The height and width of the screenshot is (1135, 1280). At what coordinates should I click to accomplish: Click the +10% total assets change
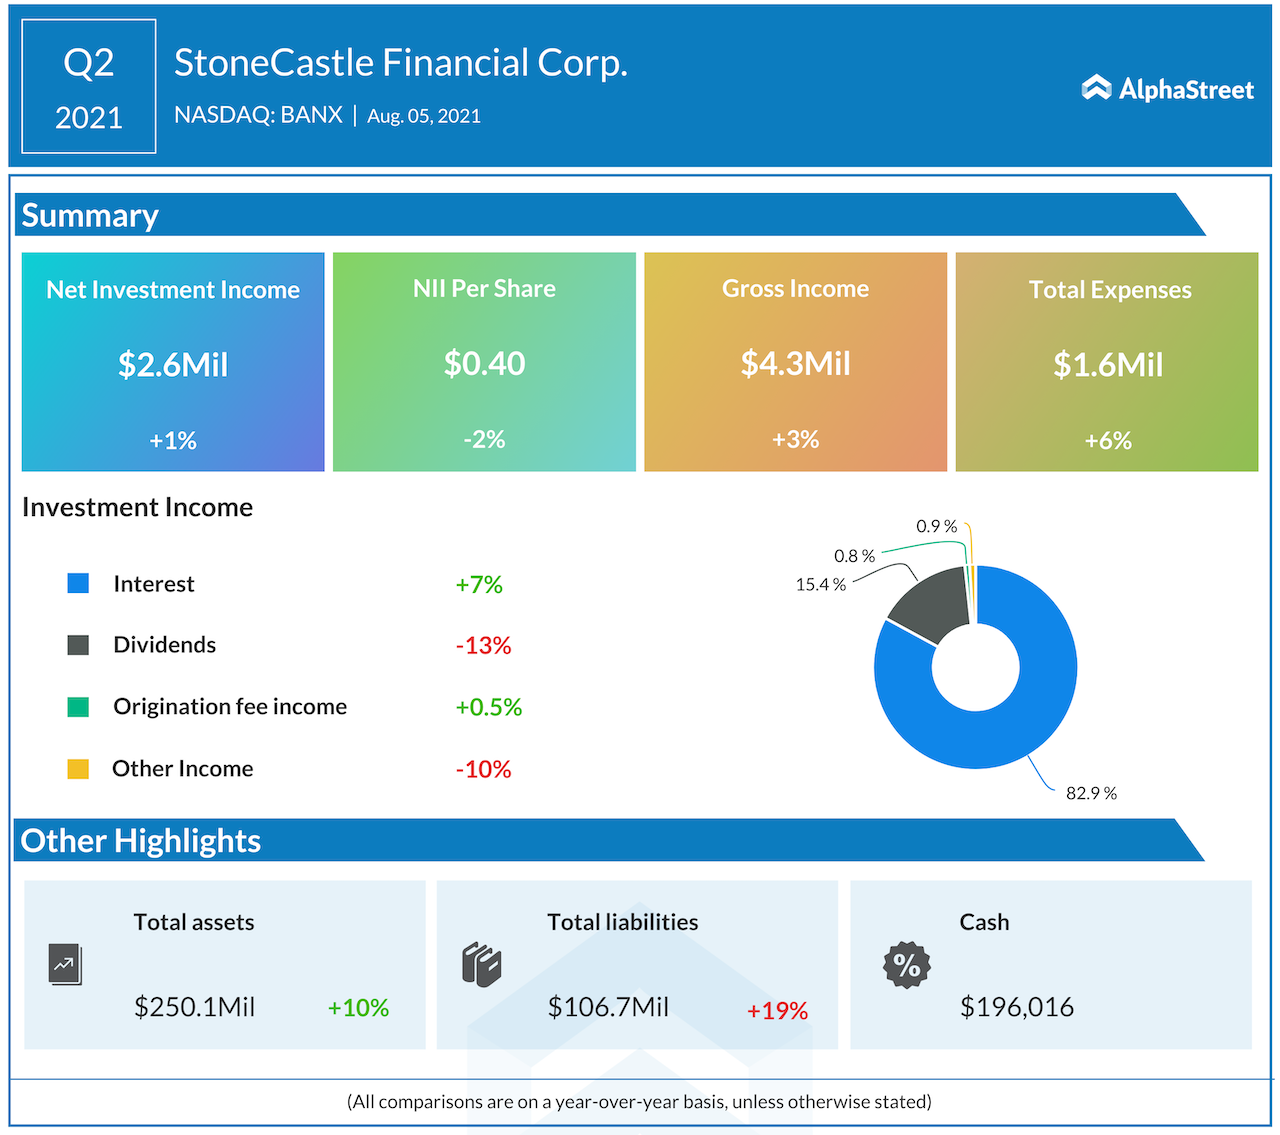pyautogui.click(x=358, y=1008)
